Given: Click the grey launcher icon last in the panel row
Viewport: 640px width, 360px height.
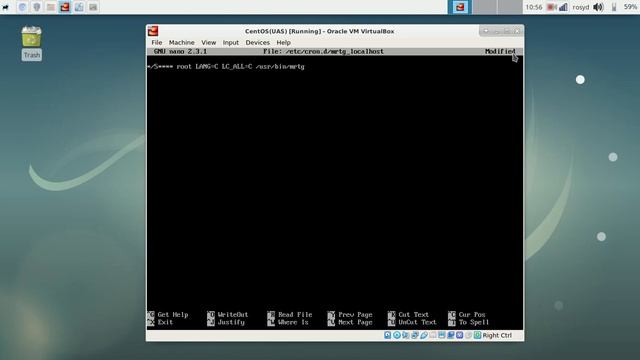Looking at the screenshot, I should (93, 7).
